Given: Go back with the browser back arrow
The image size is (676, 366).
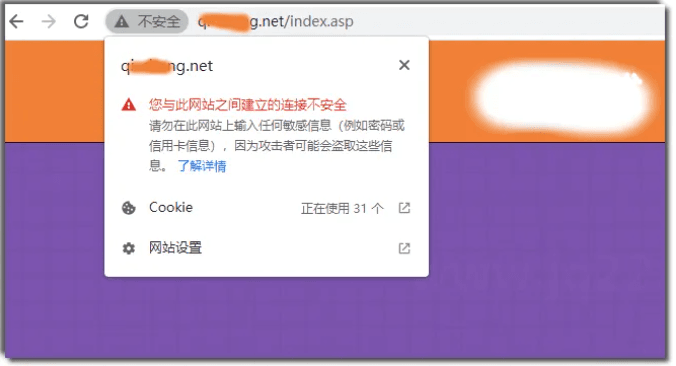Looking at the screenshot, I should click(x=16, y=21).
